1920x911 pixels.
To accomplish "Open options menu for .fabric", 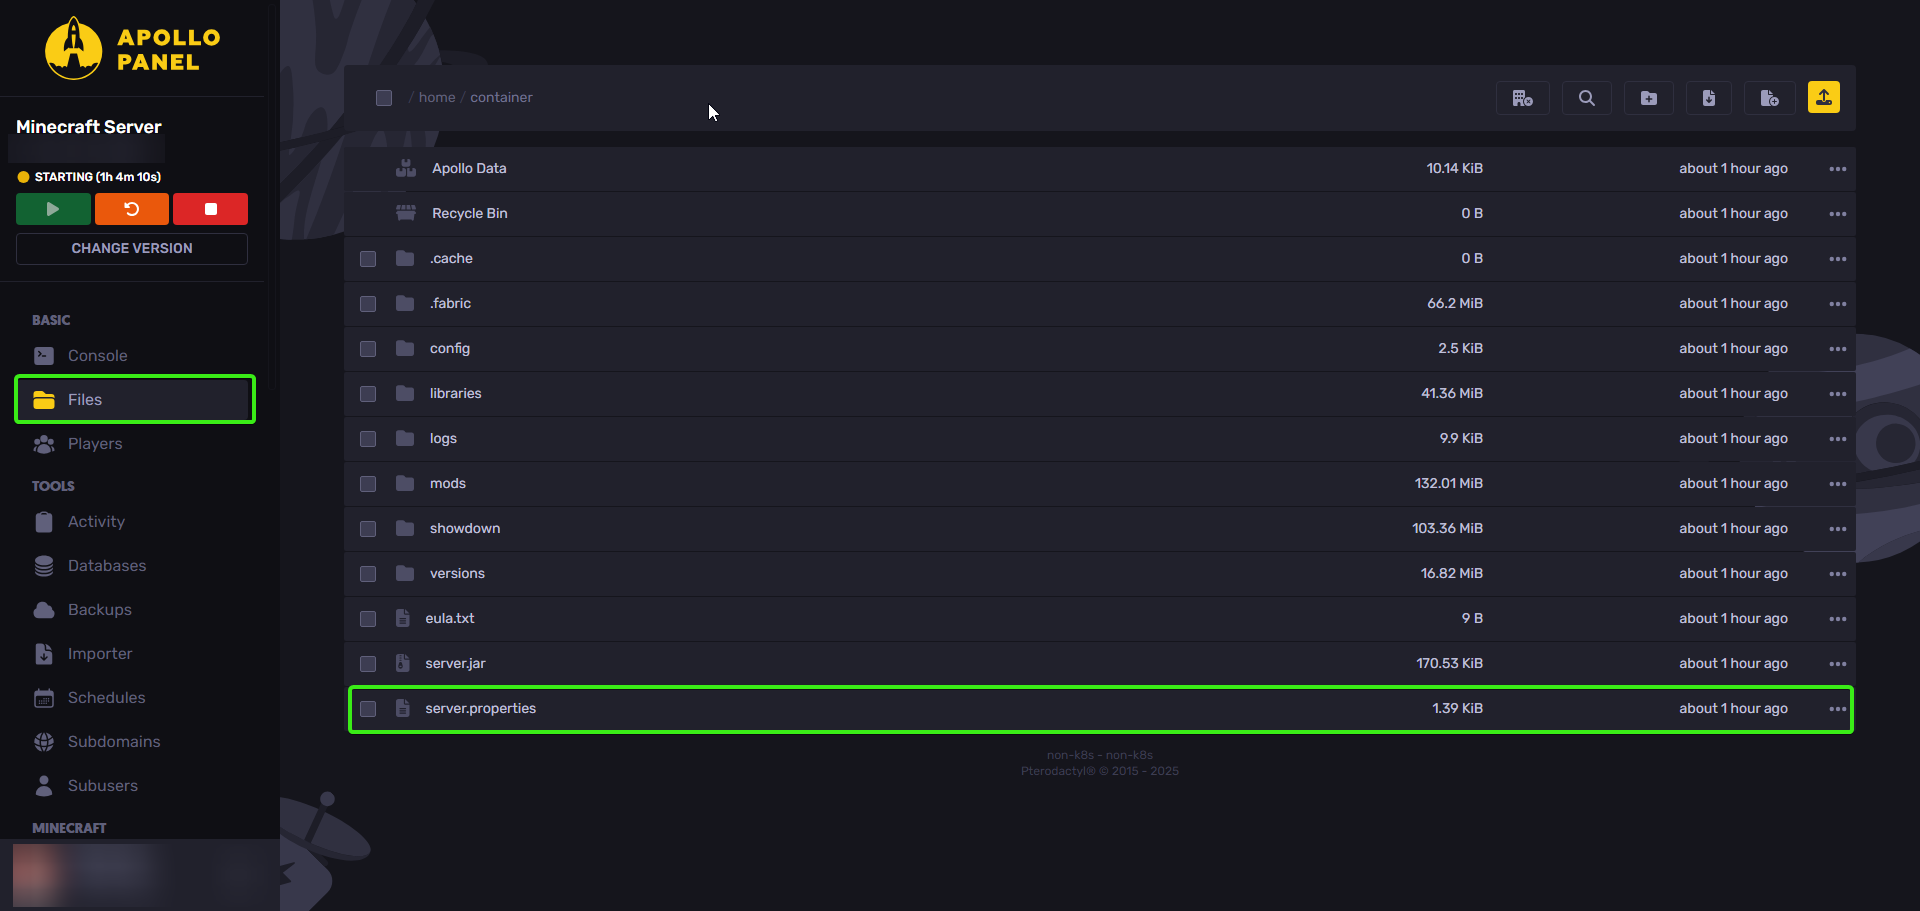I will pos(1837,304).
